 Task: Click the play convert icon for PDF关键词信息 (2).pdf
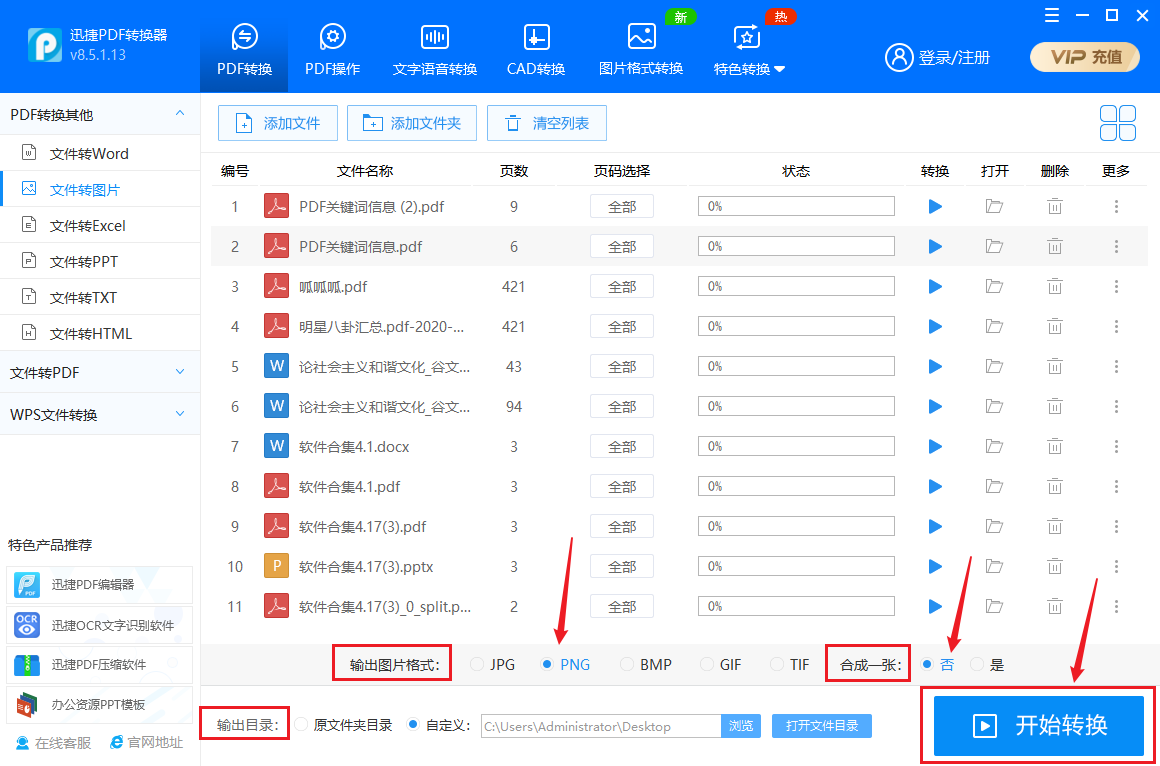(x=935, y=206)
